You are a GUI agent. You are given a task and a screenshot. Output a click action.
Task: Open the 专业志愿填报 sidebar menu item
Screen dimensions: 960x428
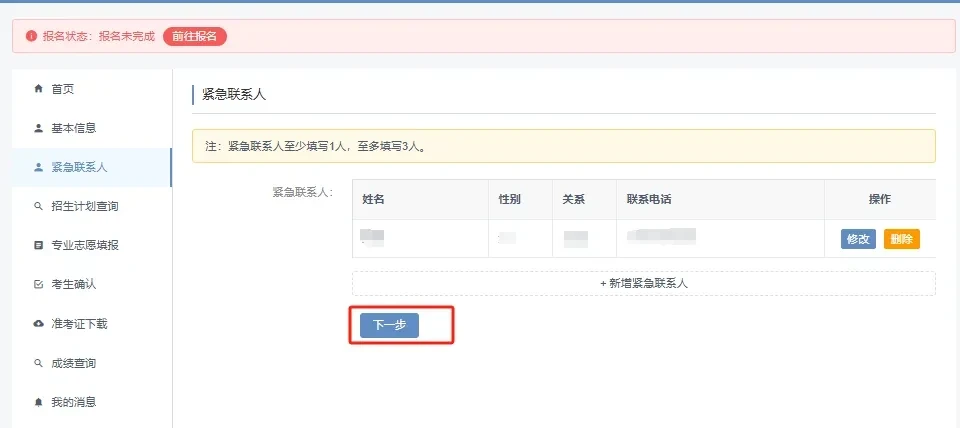(x=85, y=245)
